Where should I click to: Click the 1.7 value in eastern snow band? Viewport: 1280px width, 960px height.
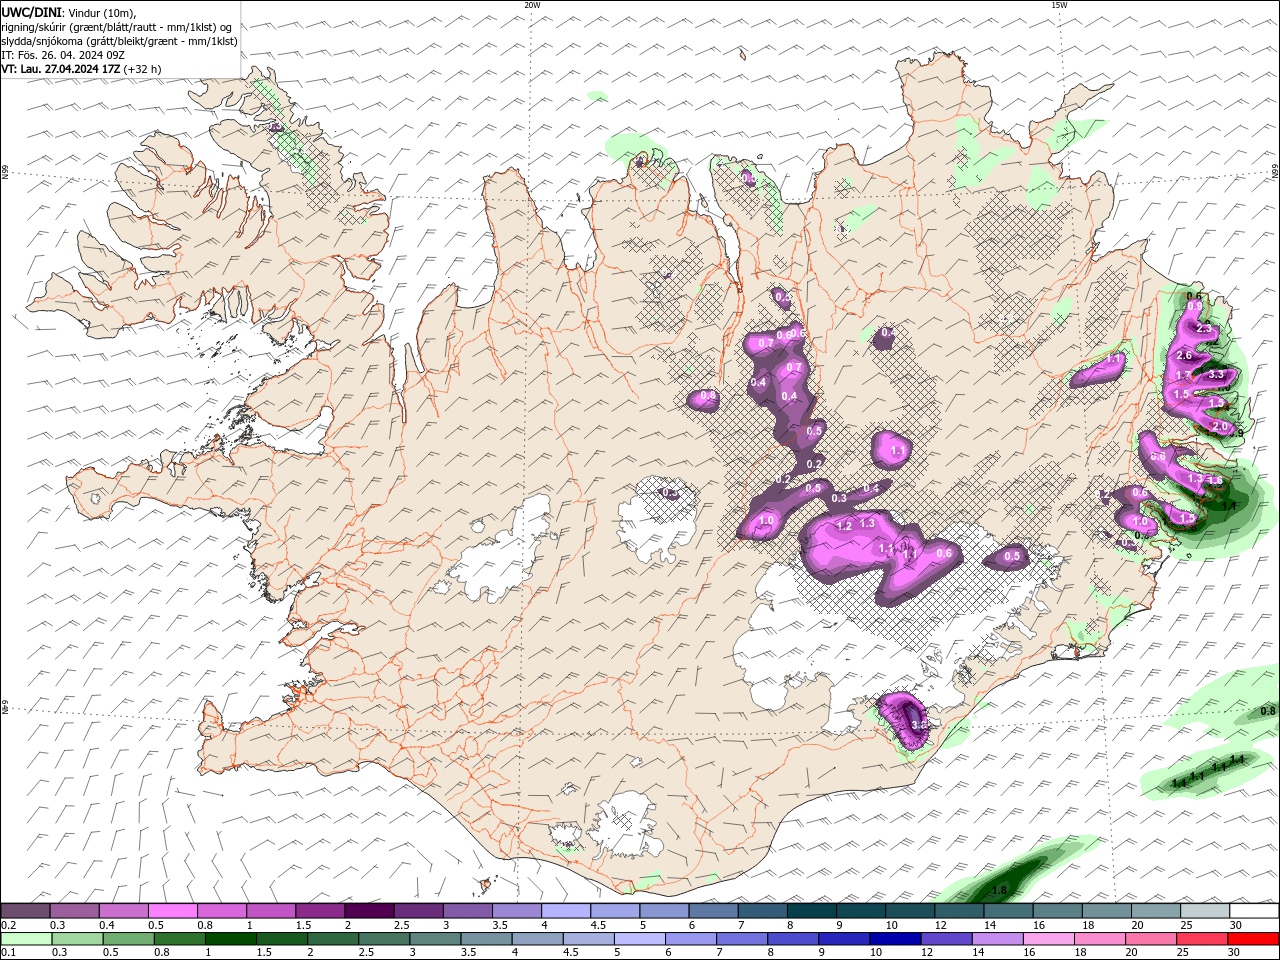pos(1184,375)
